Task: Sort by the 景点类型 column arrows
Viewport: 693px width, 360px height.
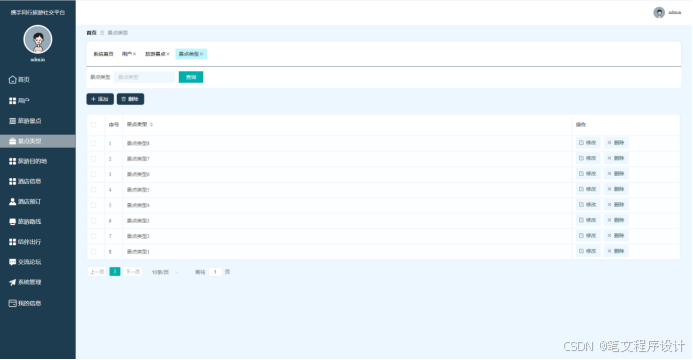Action: click(x=151, y=125)
